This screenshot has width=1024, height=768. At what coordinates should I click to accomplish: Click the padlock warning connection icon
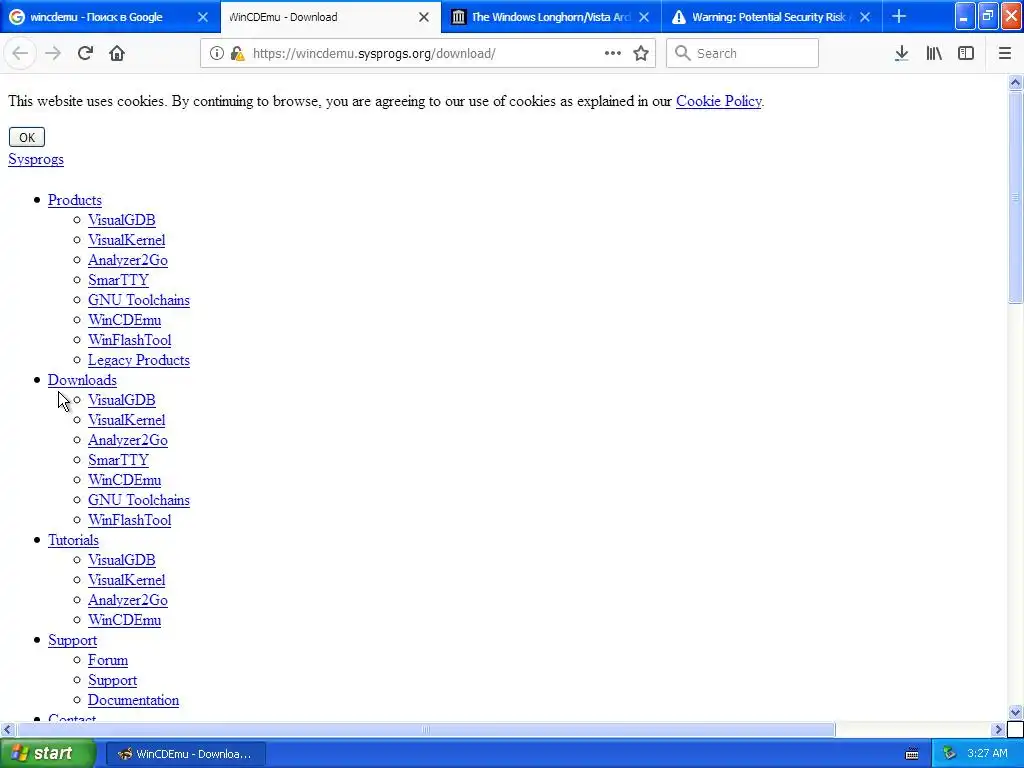point(238,54)
